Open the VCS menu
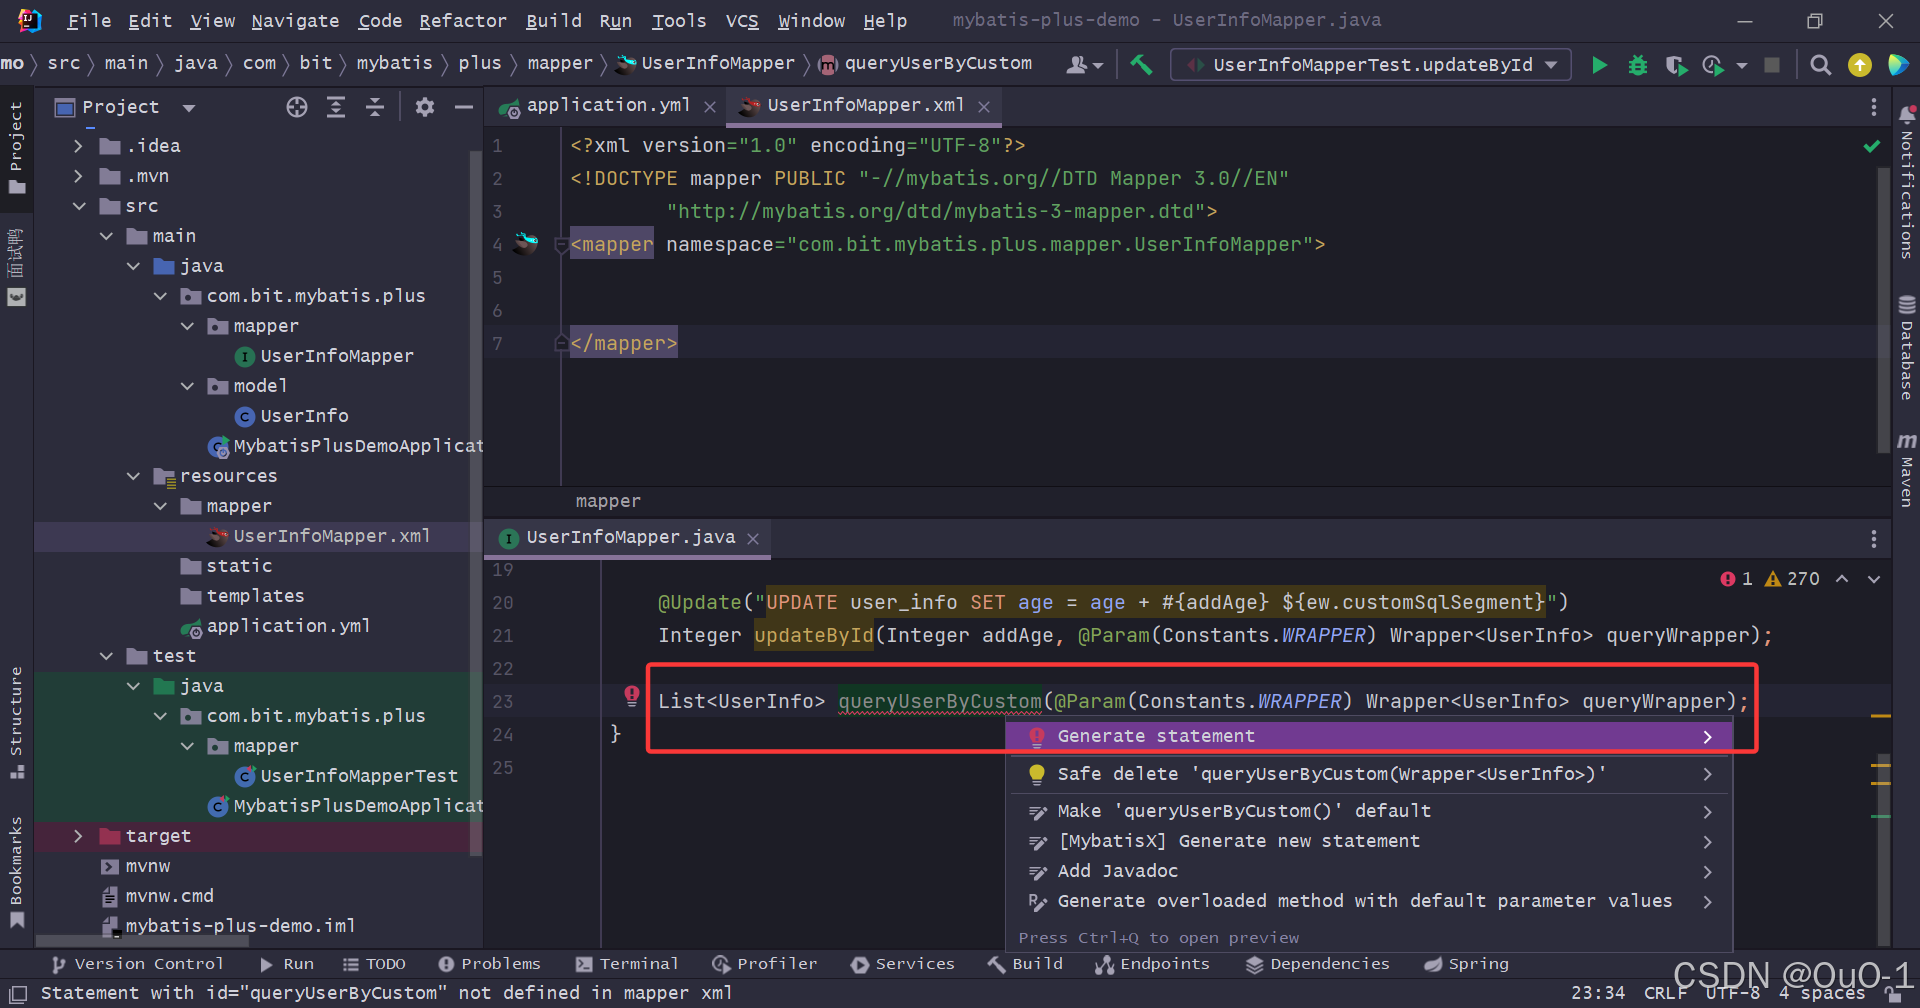The width and height of the screenshot is (1920, 1008). point(742,20)
